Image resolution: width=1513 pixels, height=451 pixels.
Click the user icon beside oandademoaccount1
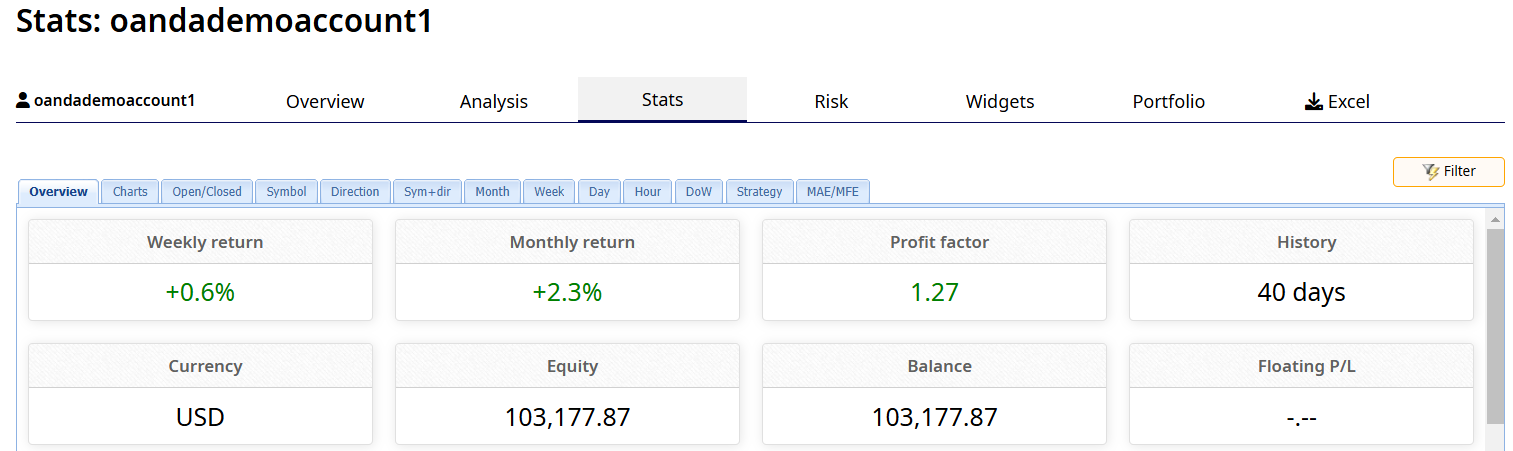[x=23, y=101]
